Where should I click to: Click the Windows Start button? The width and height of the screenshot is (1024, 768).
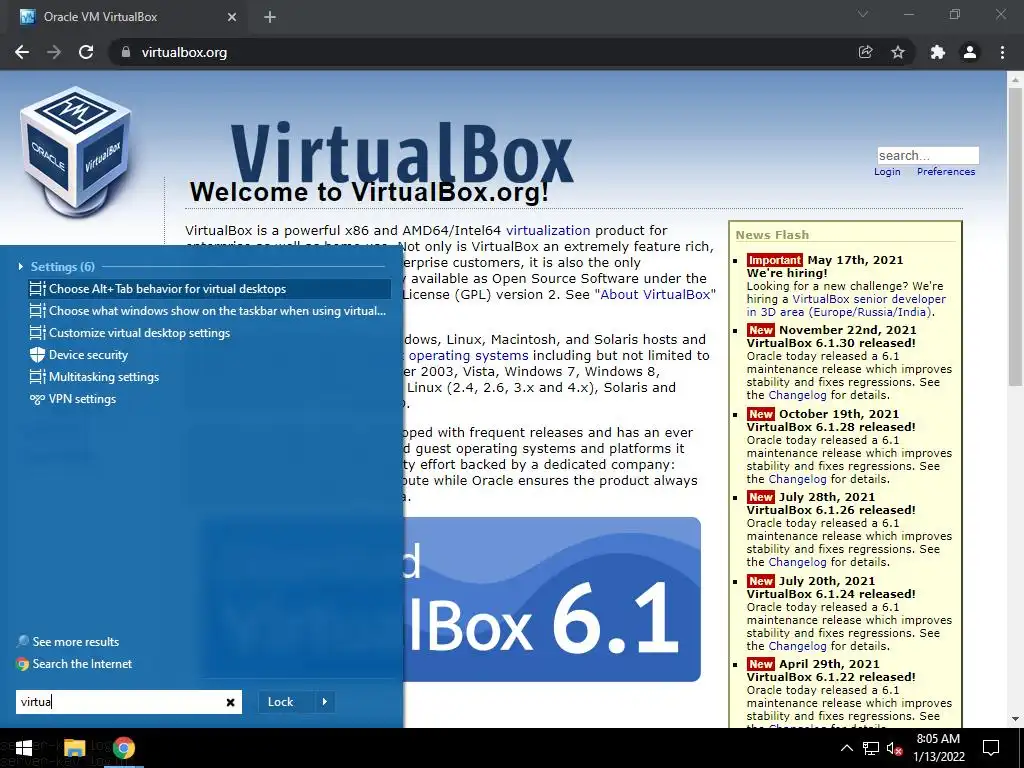pyautogui.click(x=24, y=748)
